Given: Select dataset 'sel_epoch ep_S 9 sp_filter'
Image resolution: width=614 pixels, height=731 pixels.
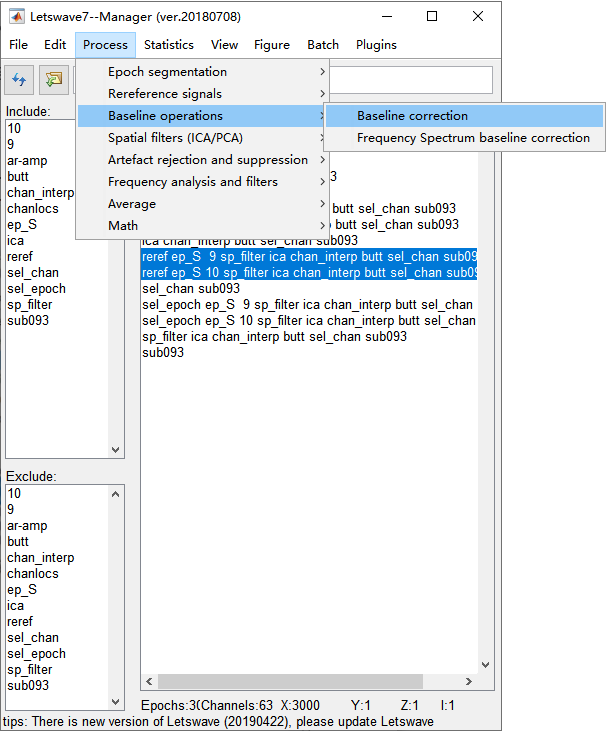Looking at the screenshot, I should click(309, 305).
